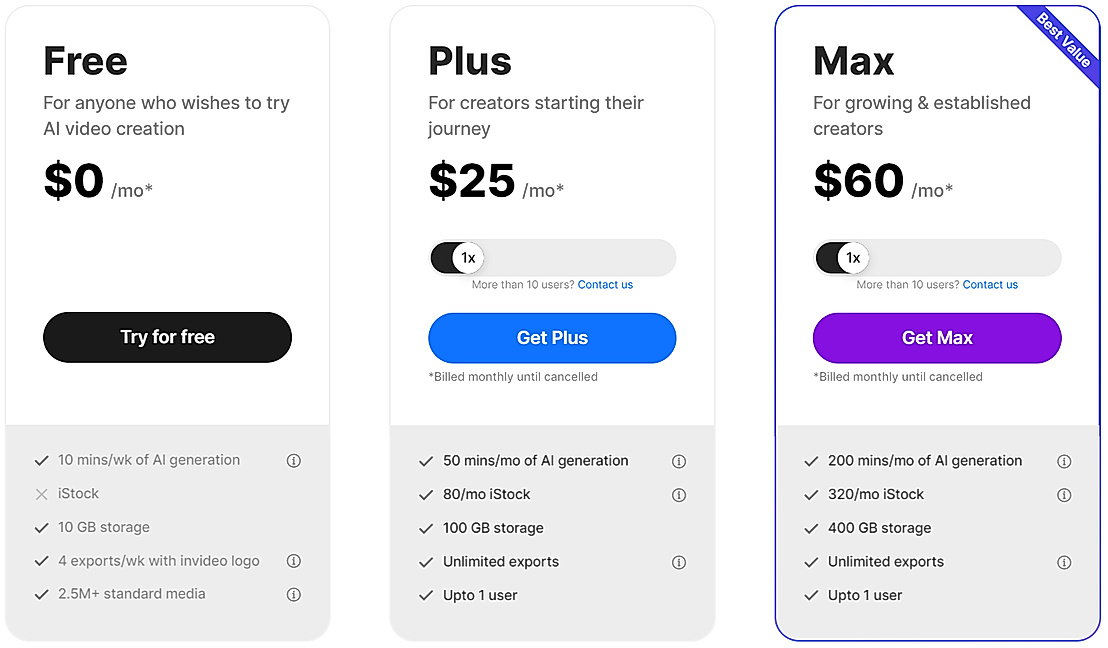Click the checkmark next to "100 GB storage"
Viewport: 1108px width, 648px height.
coord(427,527)
